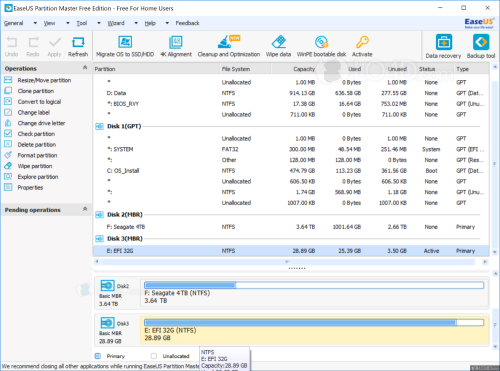Viewport: 500px width, 371px height.
Task: Expand the Help menu dropdown arrow
Action: point(167,23)
